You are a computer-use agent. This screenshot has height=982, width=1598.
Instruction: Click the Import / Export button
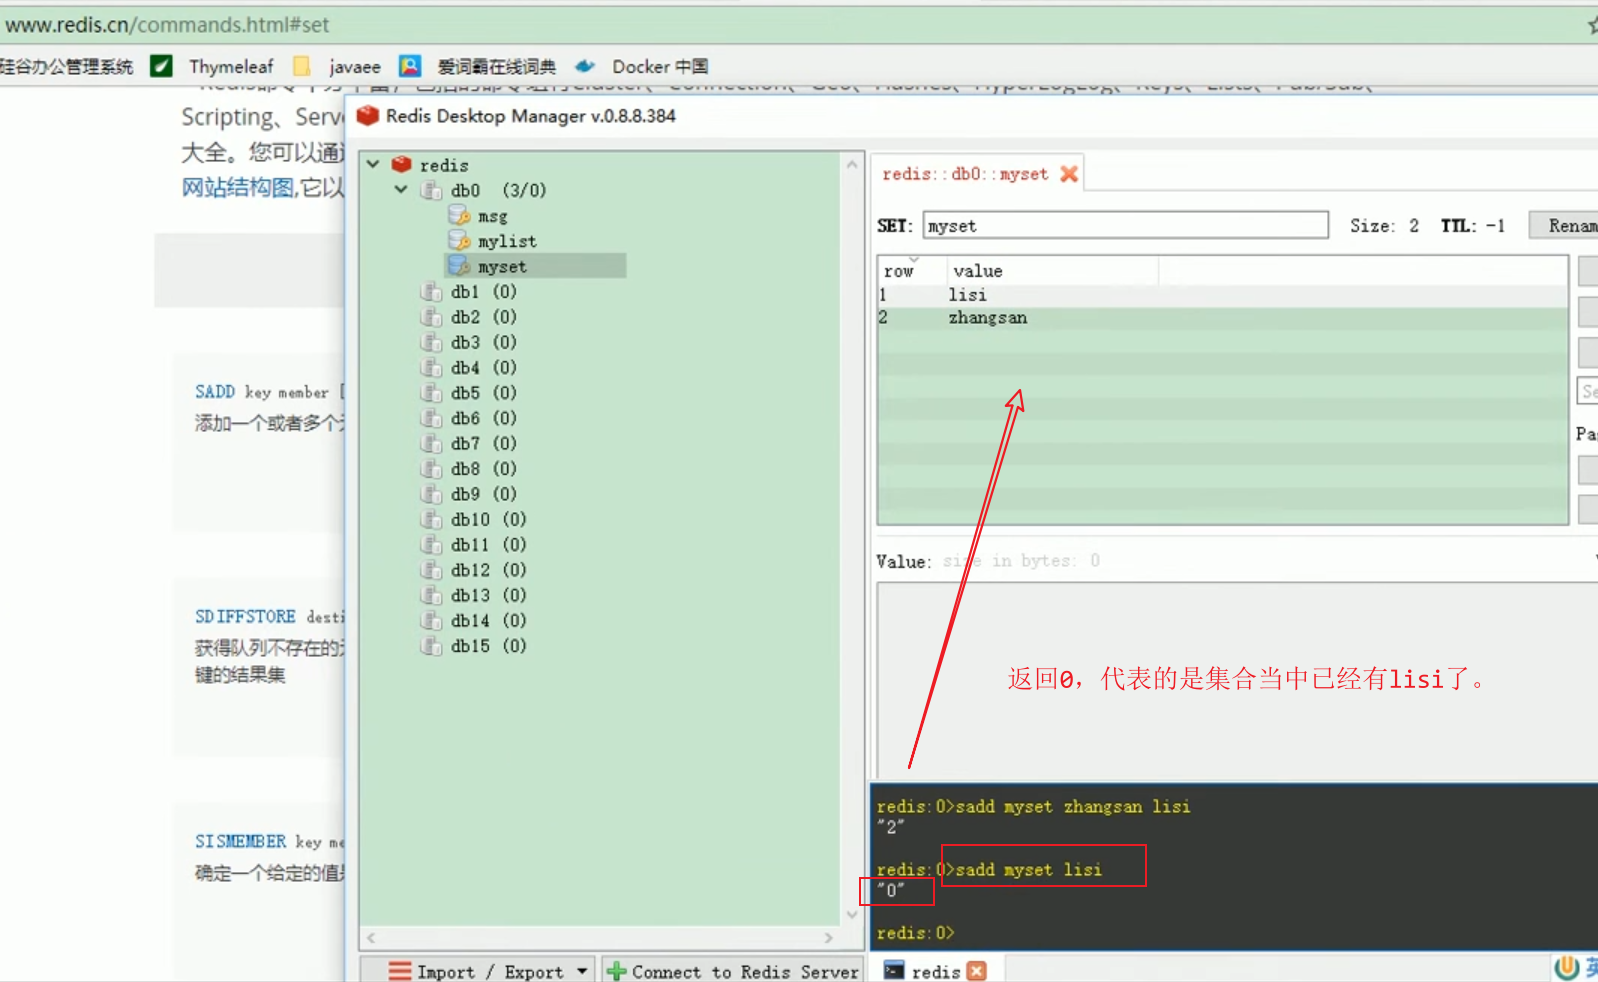(x=479, y=971)
